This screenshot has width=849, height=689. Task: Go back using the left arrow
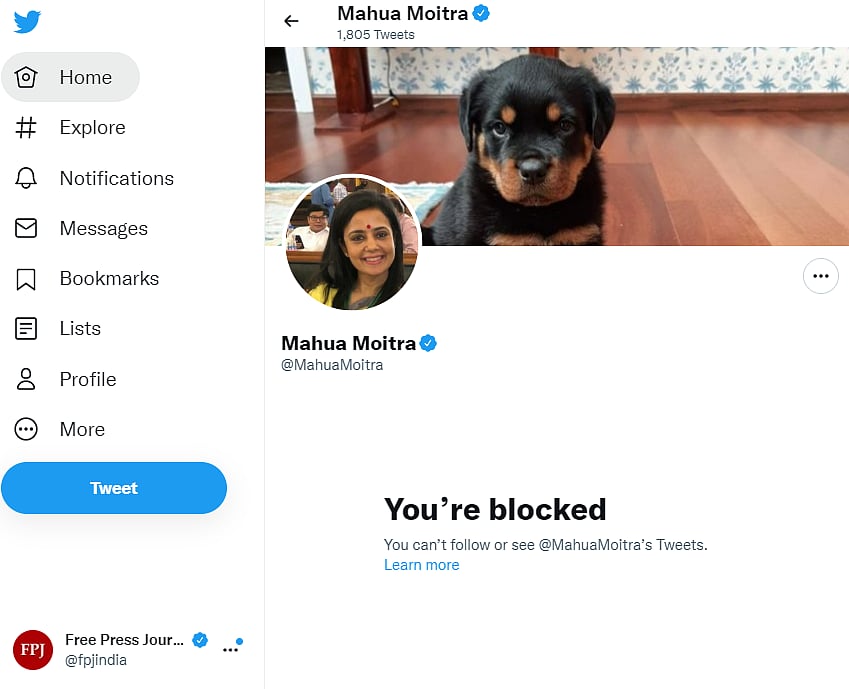[x=291, y=21]
